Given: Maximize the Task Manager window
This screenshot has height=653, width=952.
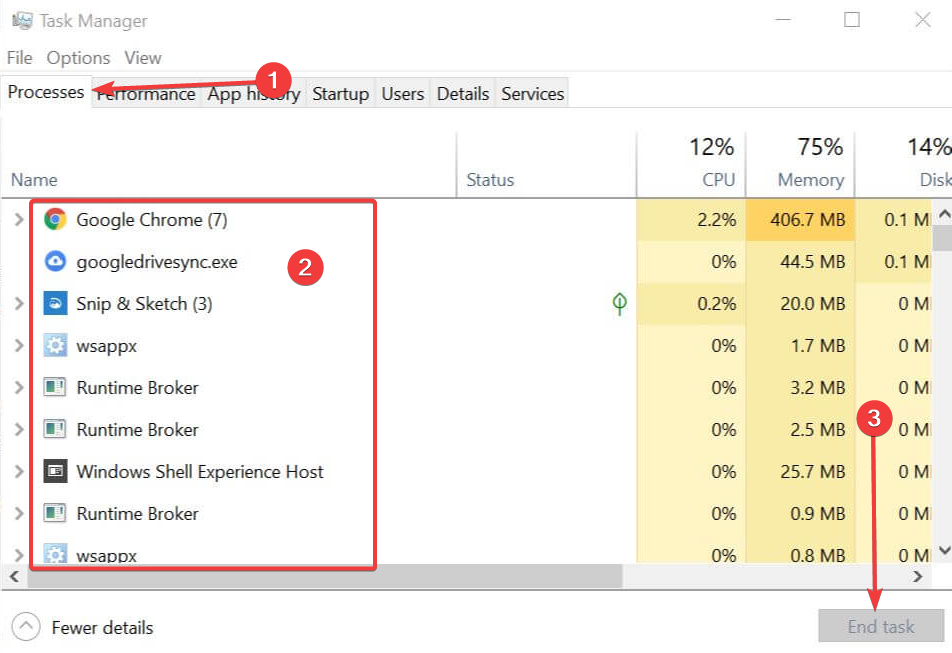Looking at the screenshot, I should click(x=852, y=19).
